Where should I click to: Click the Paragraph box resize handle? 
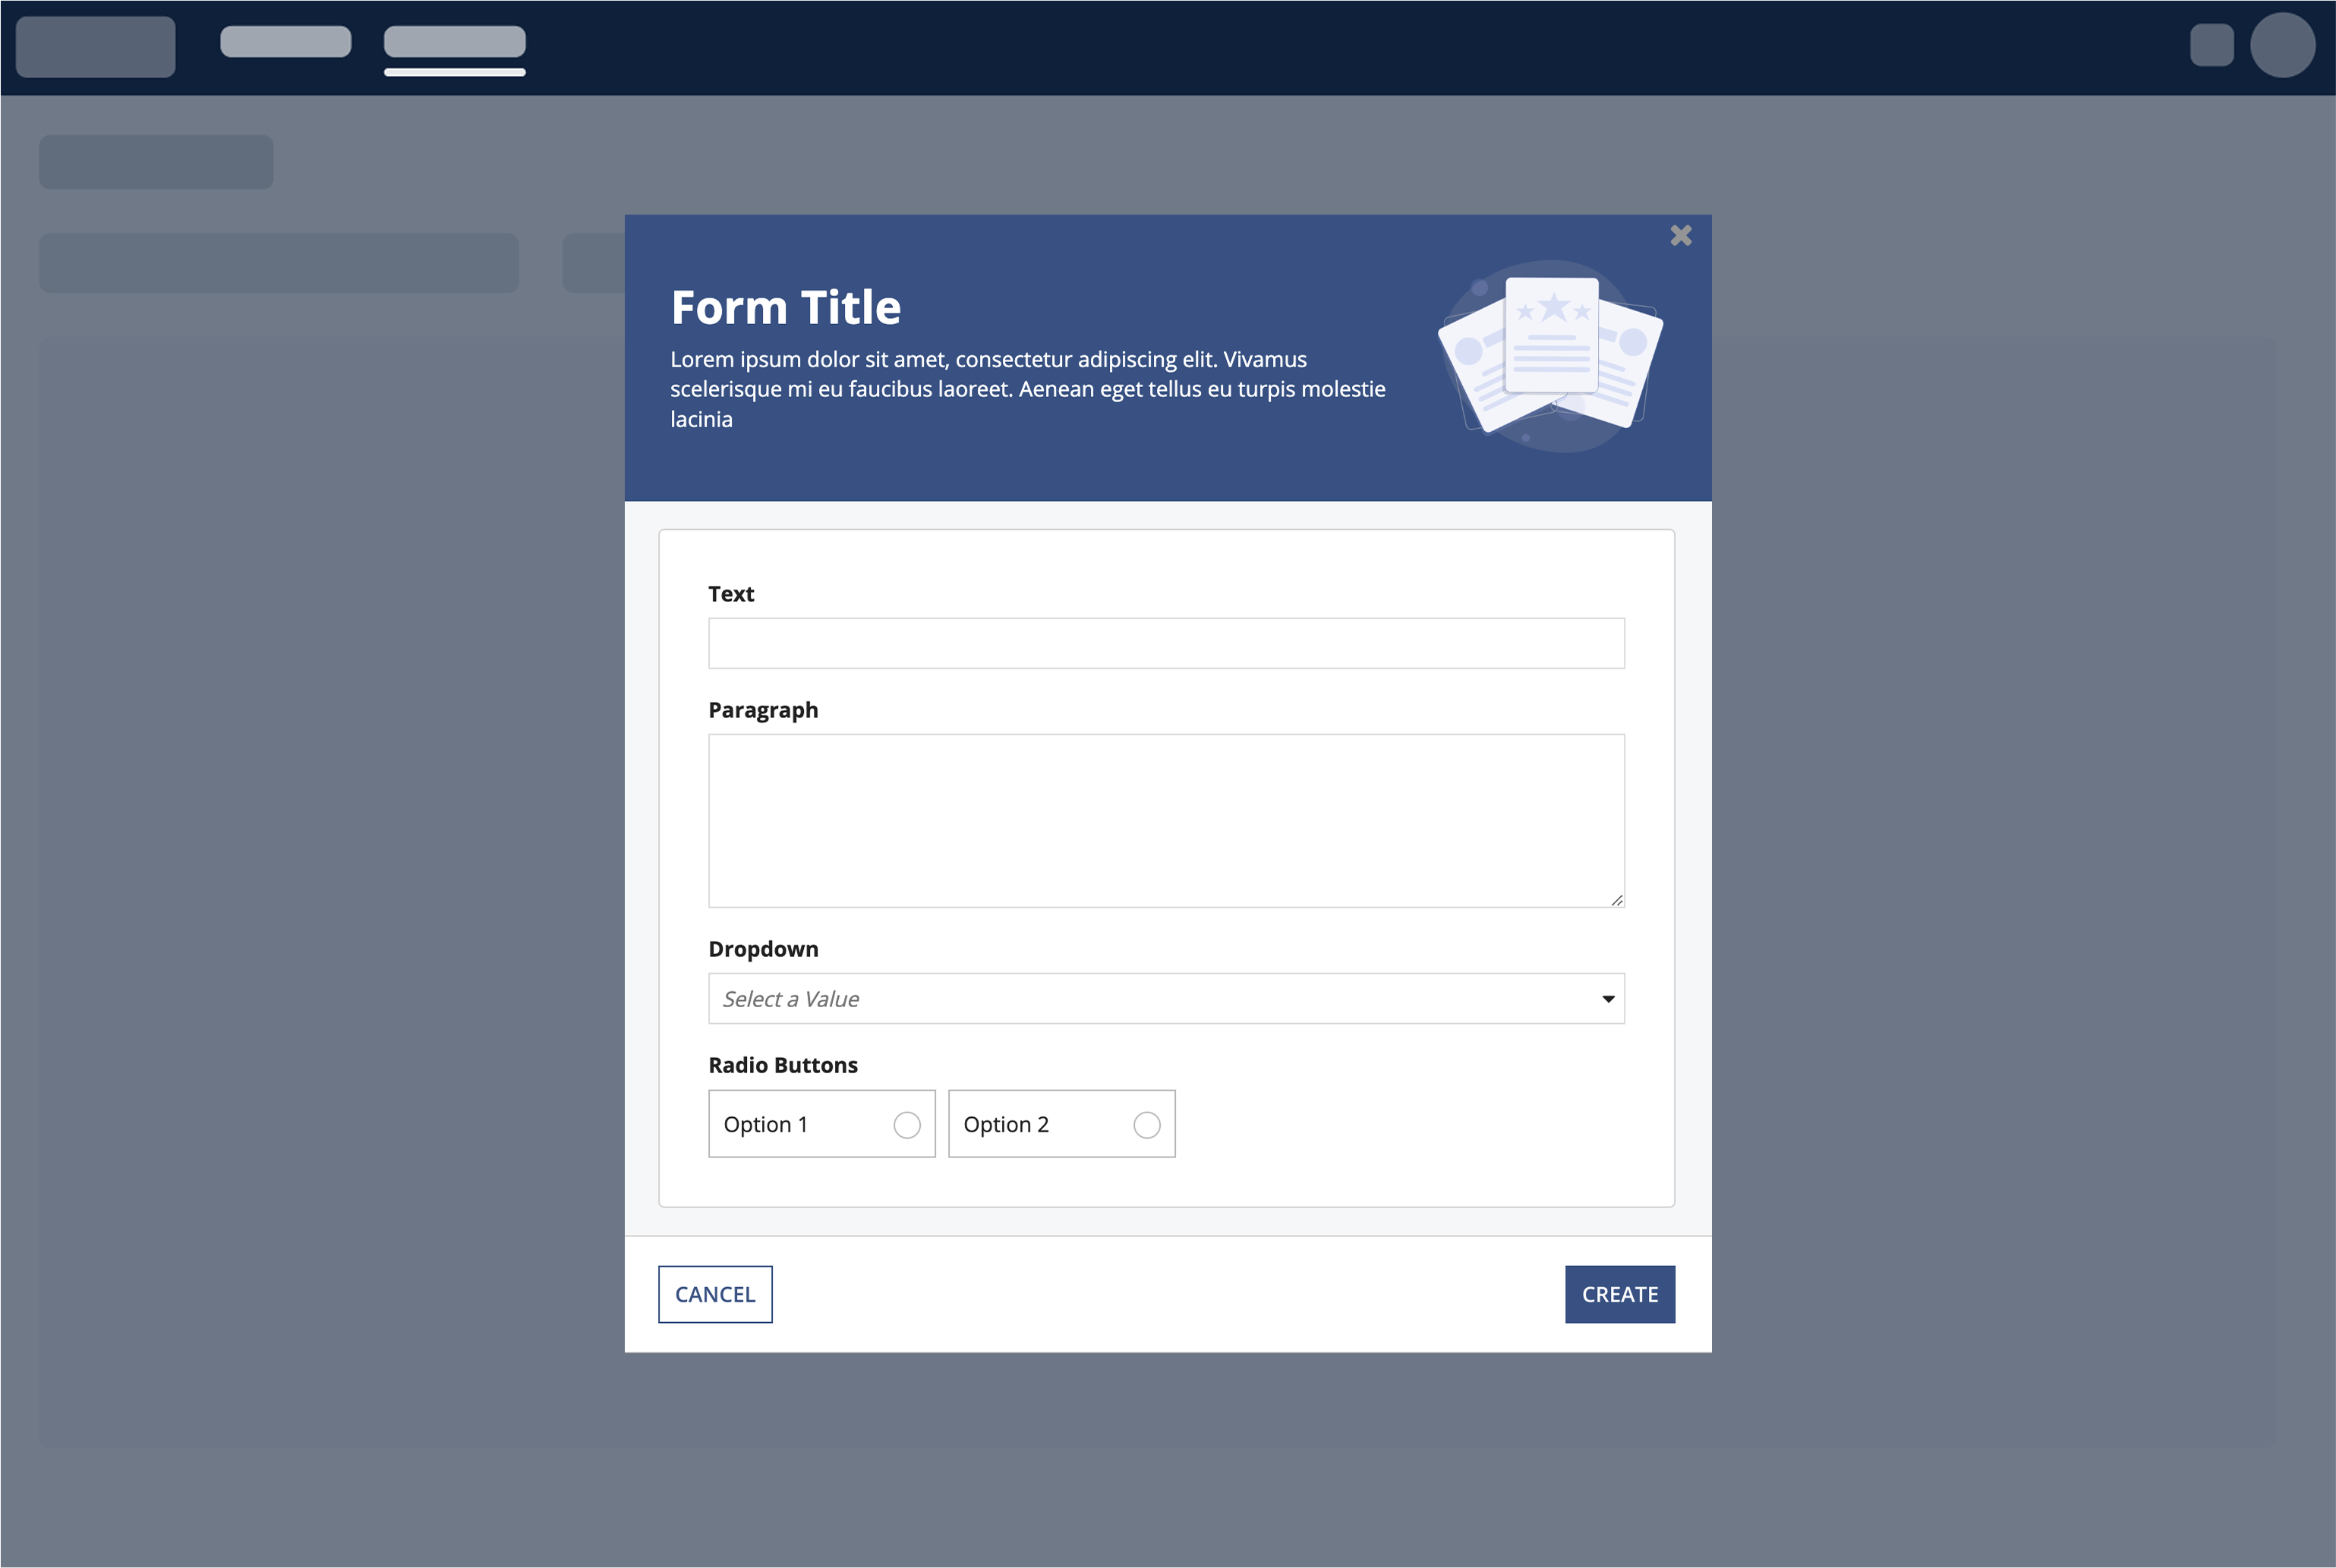click(x=1616, y=900)
